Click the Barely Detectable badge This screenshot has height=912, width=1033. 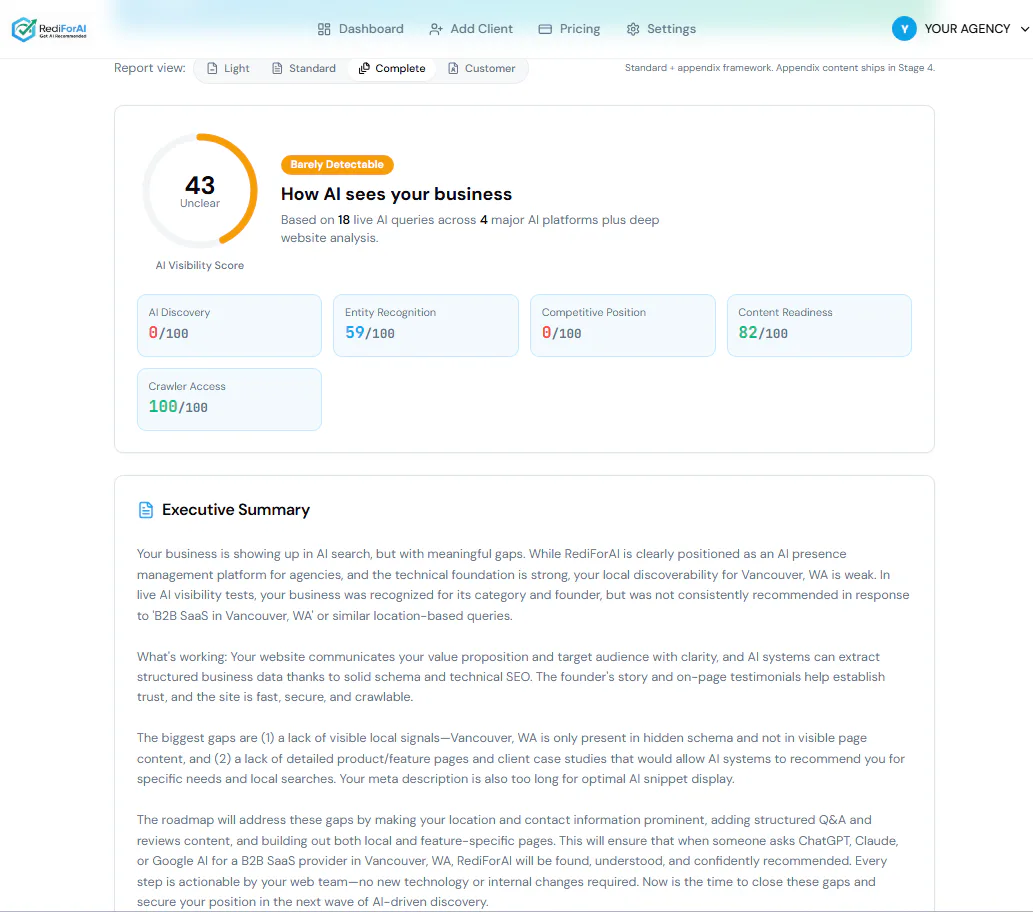[337, 165]
